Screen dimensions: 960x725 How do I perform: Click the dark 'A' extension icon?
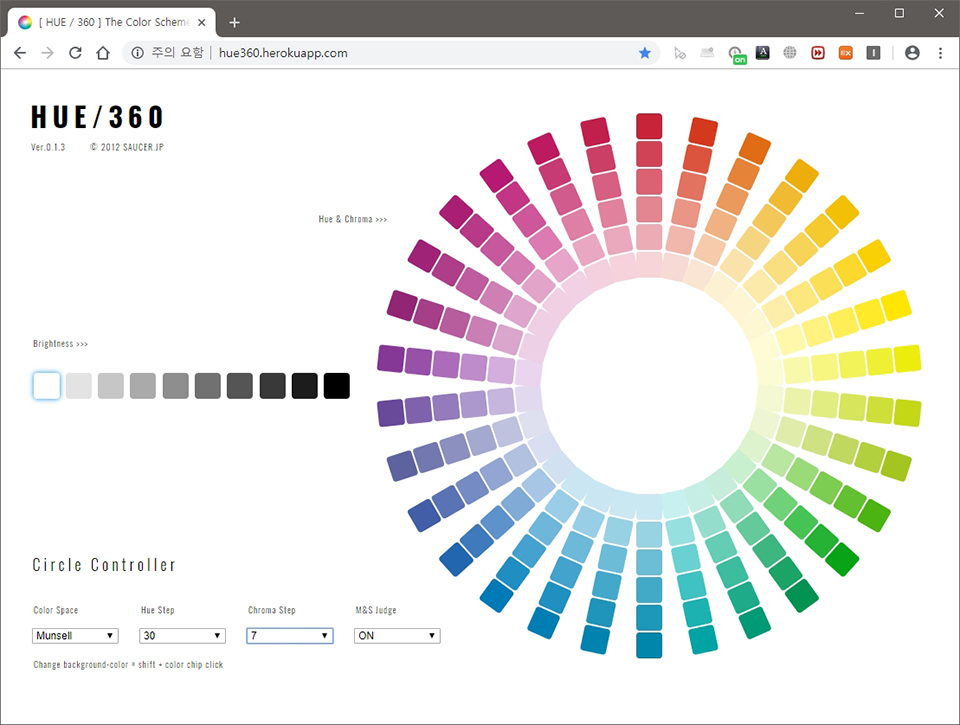tap(762, 53)
